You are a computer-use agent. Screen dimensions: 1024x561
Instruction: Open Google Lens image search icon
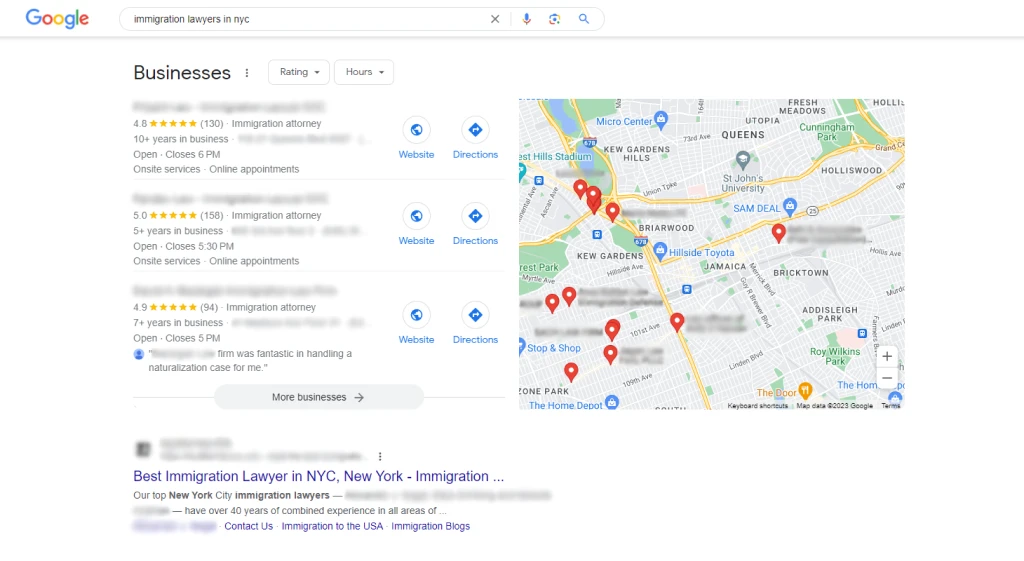pyautogui.click(x=554, y=19)
